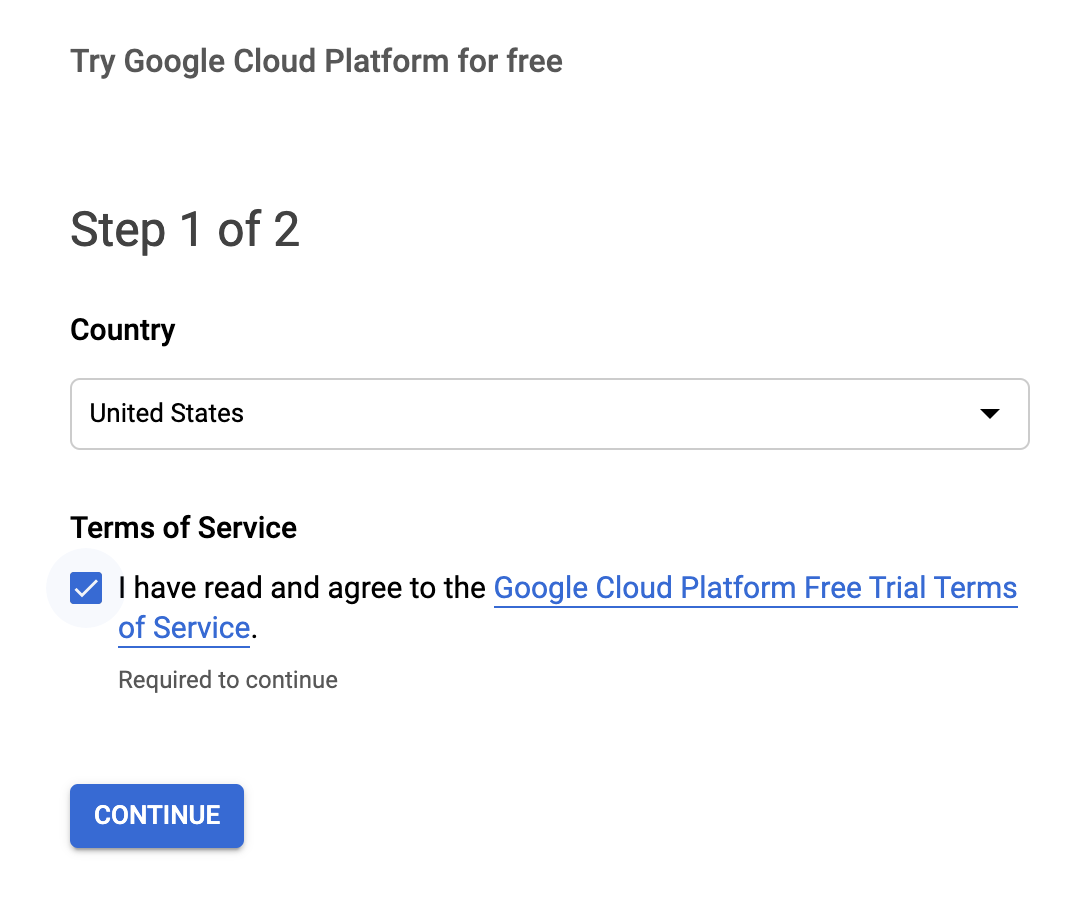The width and height of the screenshot is (1090, 904).
Task: Click 'Try Google Cloud Platform for free' title
Action: click(316, 61)
